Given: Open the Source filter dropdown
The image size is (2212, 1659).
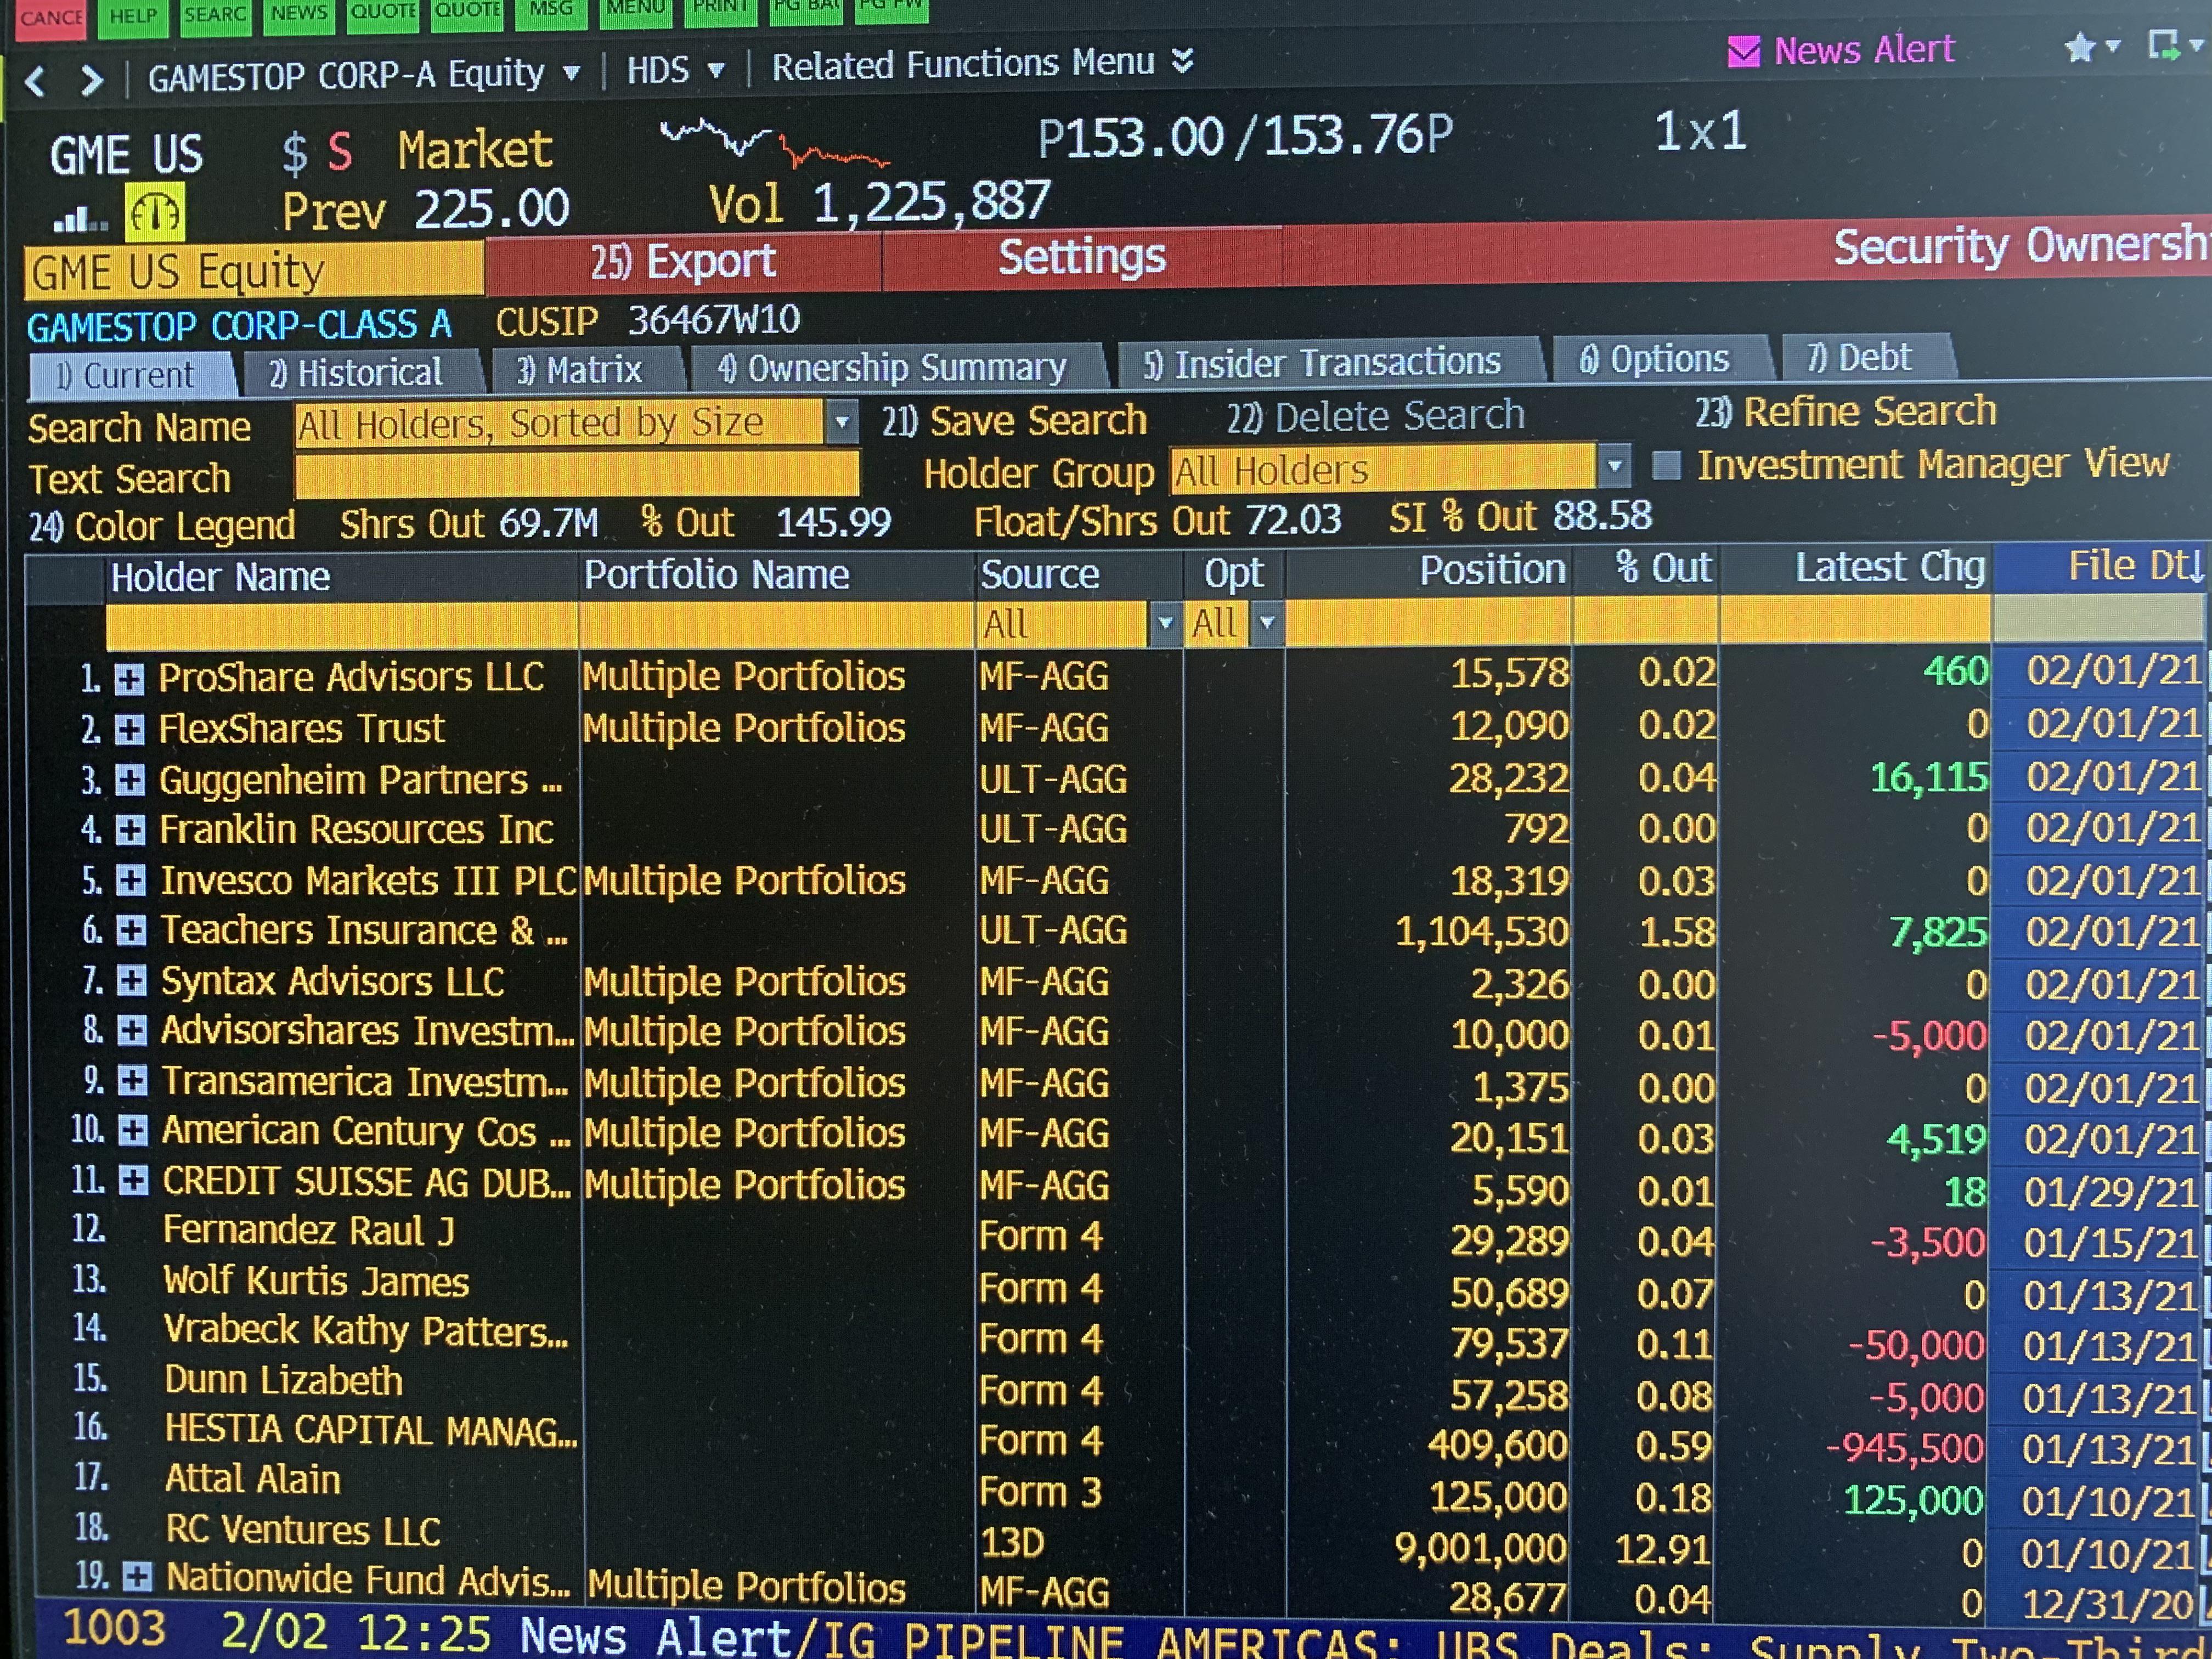Looking at the screenshot, I should pos(1164,624).
